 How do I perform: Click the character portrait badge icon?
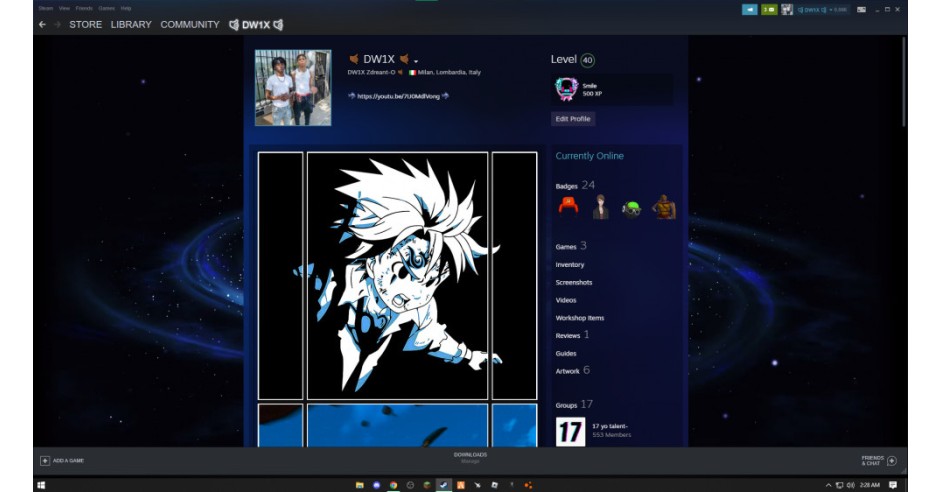600,207
